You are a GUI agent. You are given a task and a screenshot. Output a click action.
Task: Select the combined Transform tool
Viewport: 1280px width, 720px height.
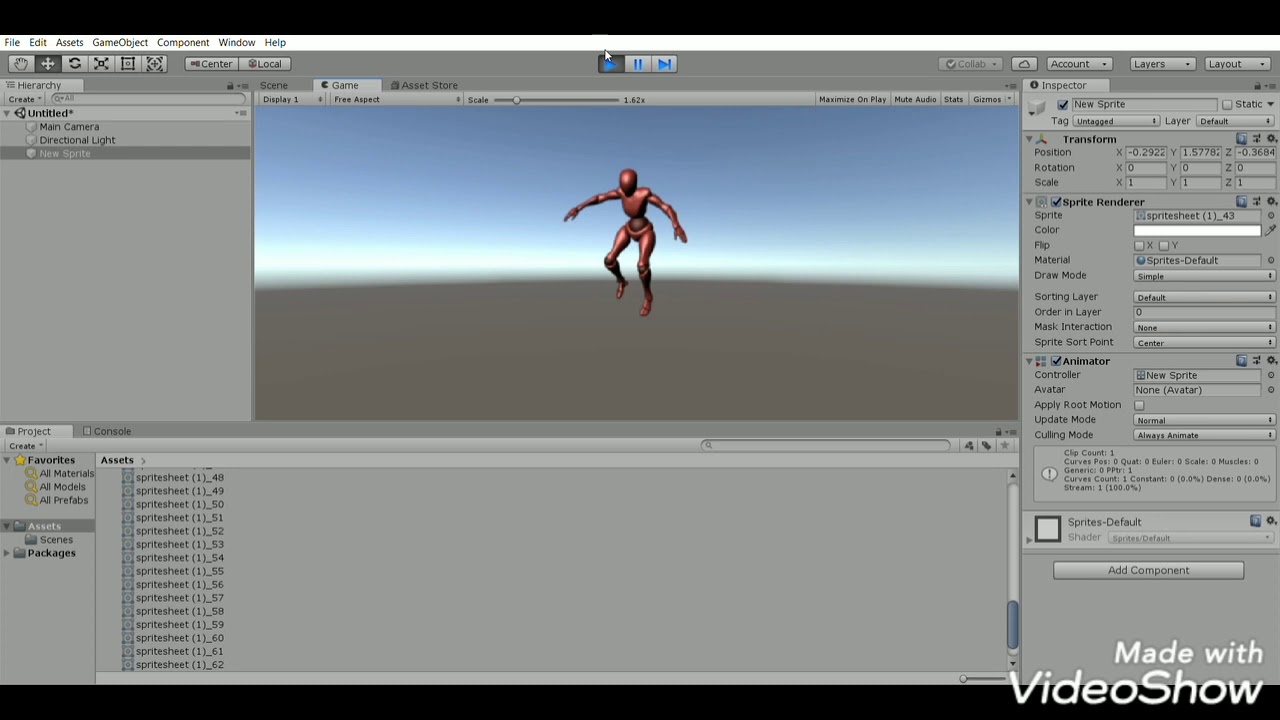click(x=155, y=64)
